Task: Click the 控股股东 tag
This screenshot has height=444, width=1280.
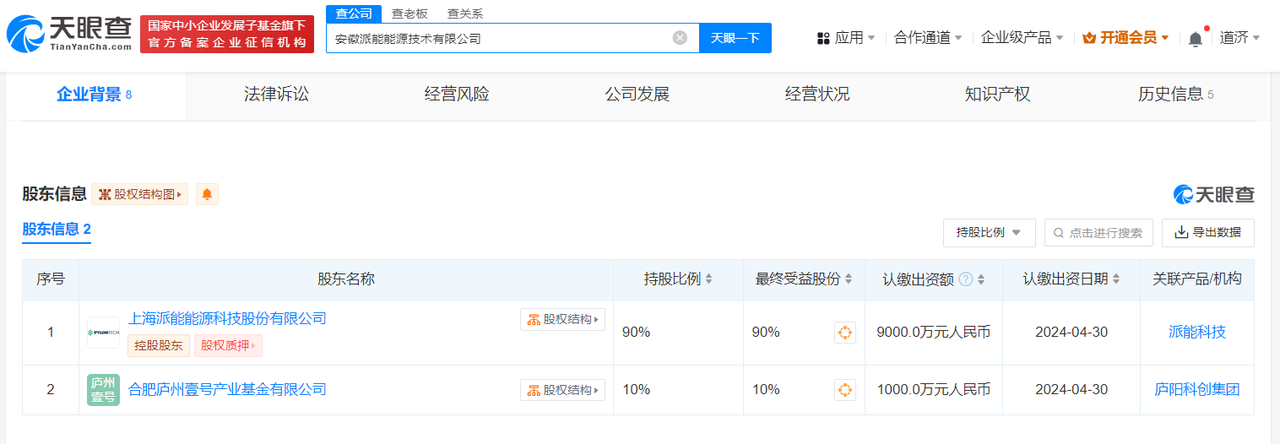Action: [158, 346]
